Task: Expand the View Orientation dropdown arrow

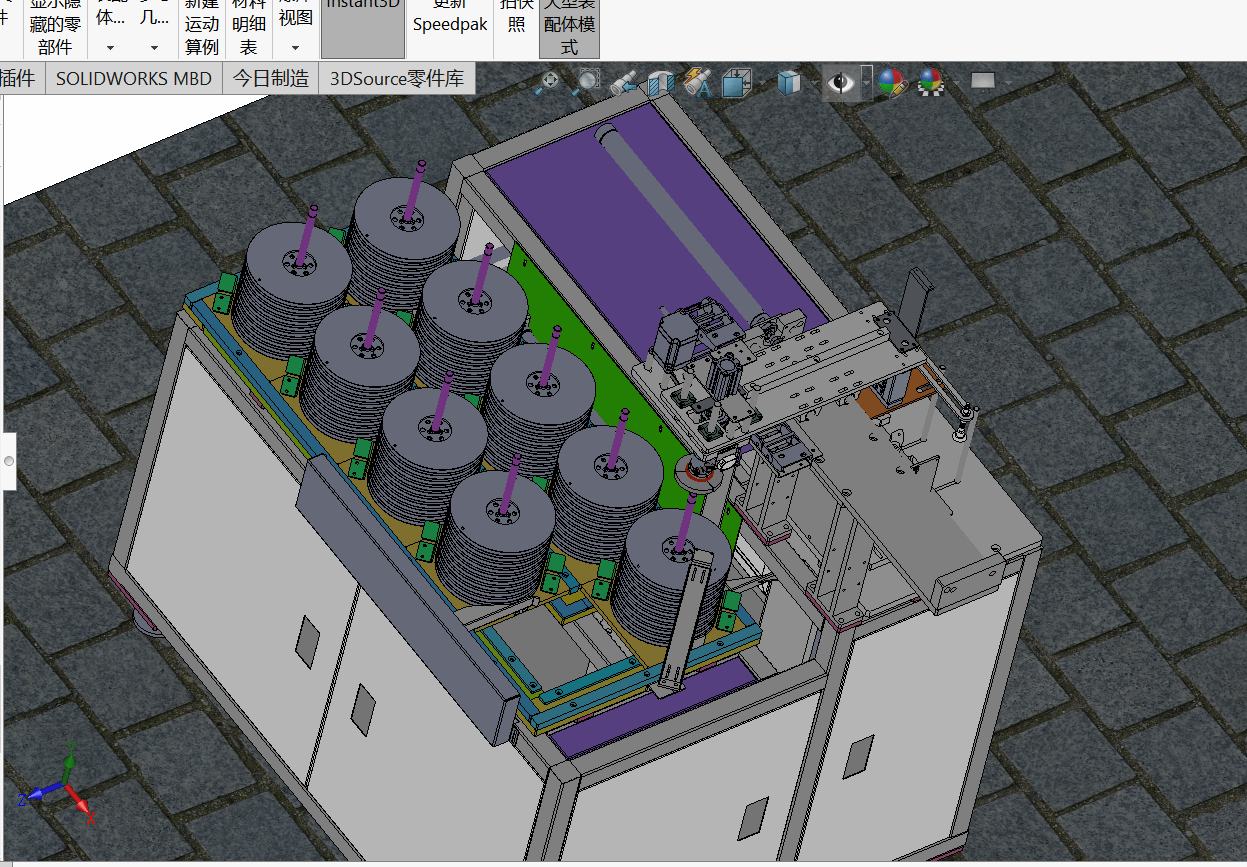Action: pyautogui.click(x=760, y=83)
